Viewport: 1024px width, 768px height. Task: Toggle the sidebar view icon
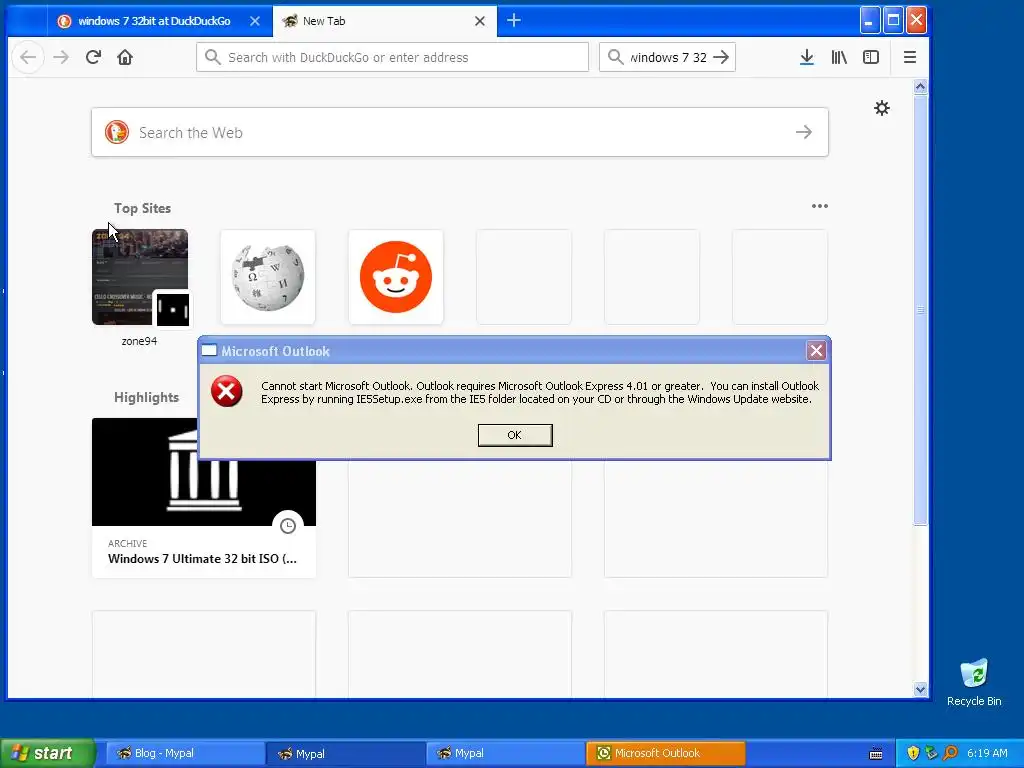coord(871,57)
